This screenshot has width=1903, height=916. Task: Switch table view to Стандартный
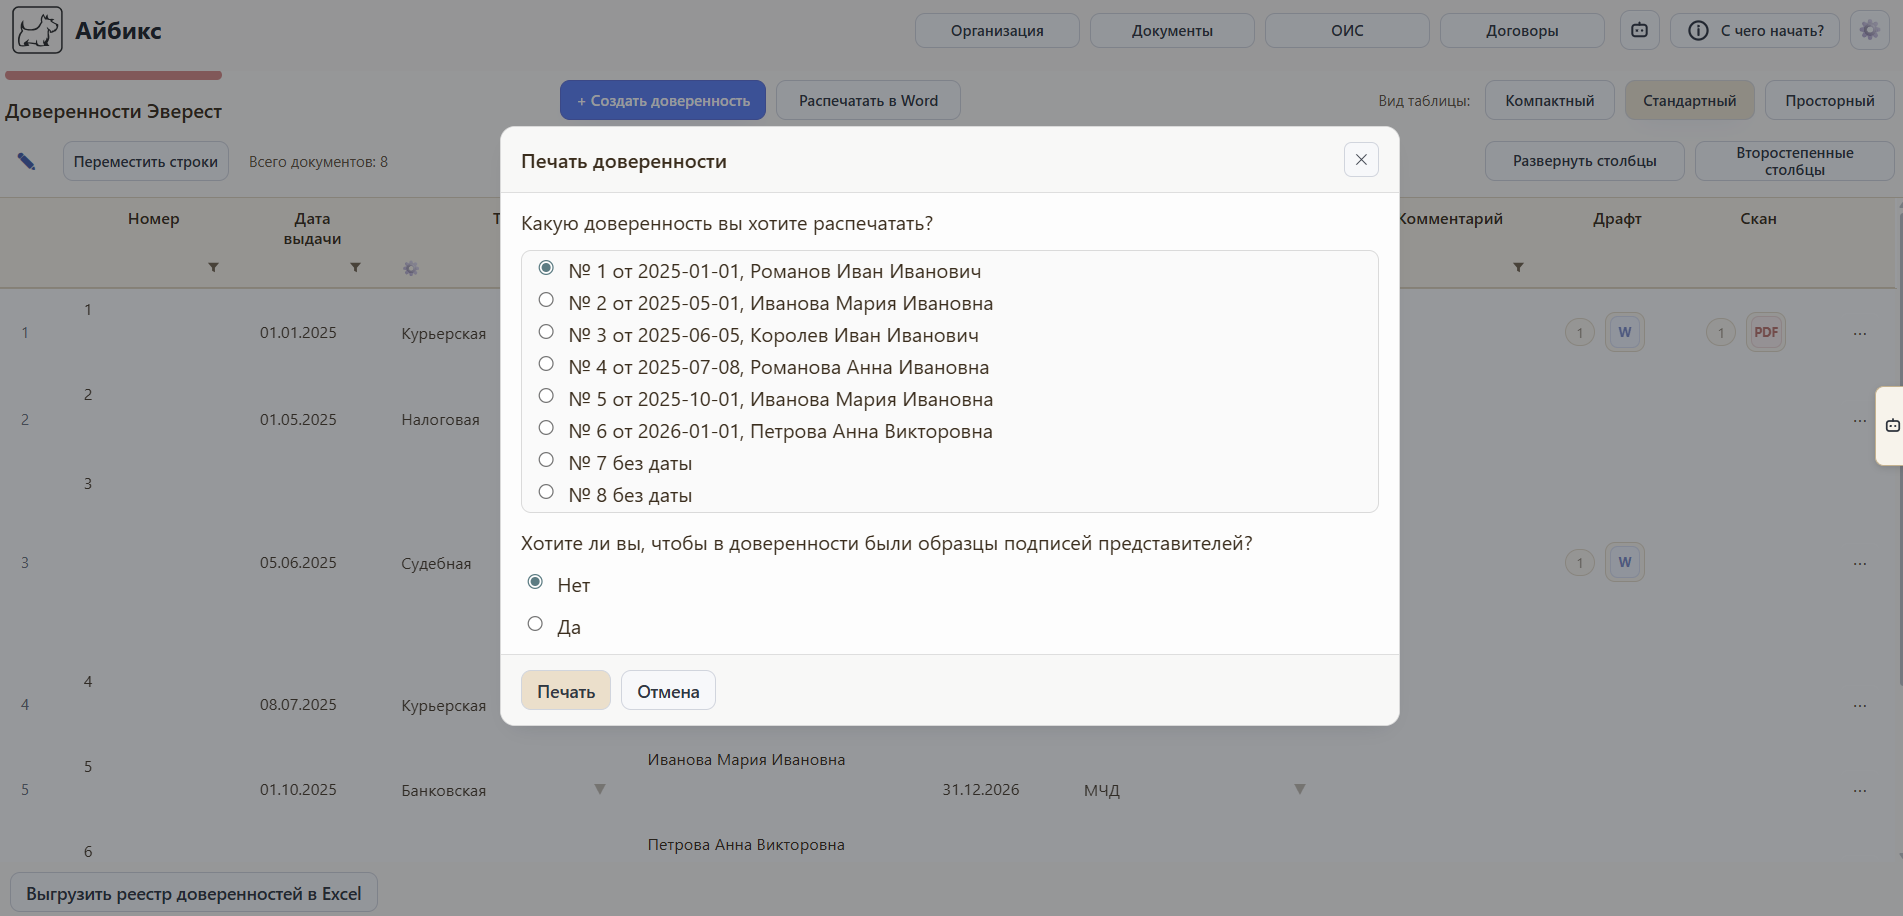[1690, 100]
